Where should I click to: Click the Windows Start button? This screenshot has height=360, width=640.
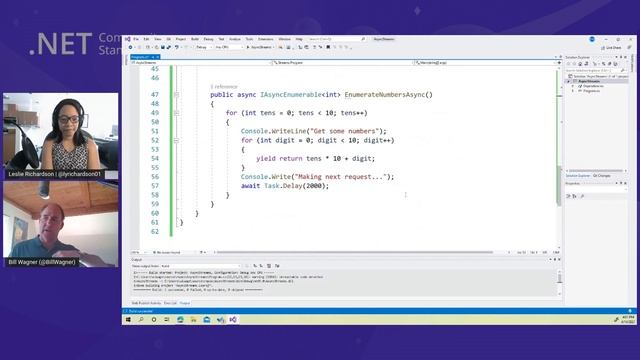click(128, 320)
